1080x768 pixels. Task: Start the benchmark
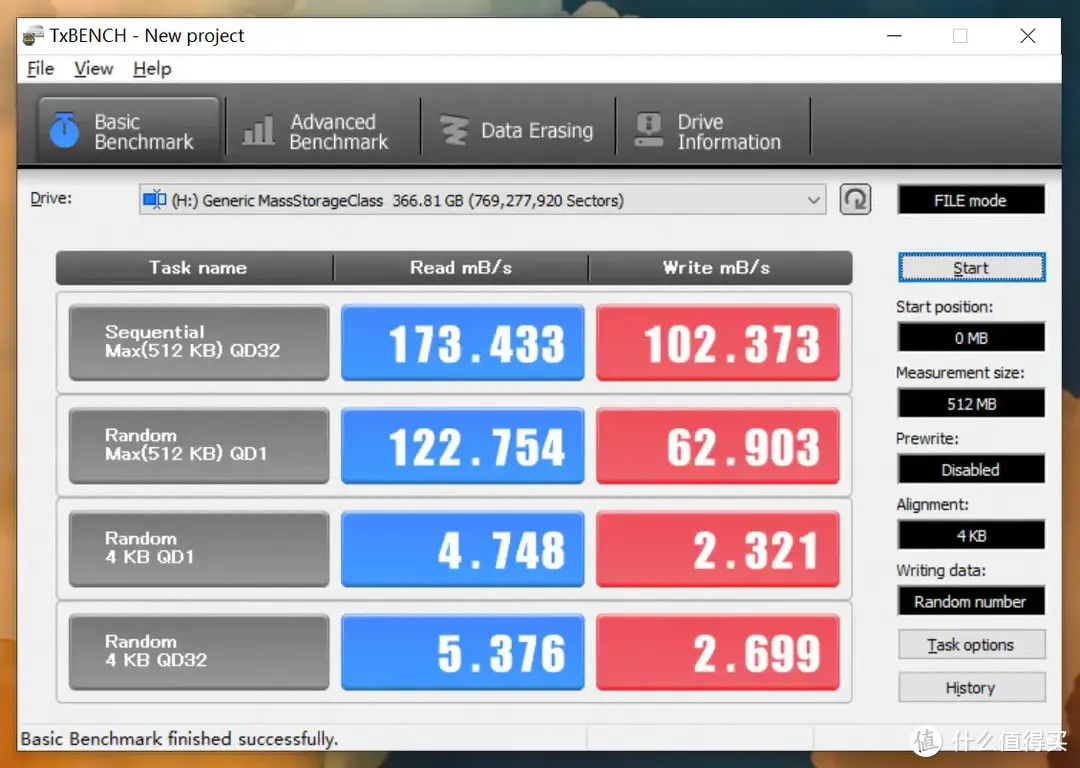click(x=971, y=268)
